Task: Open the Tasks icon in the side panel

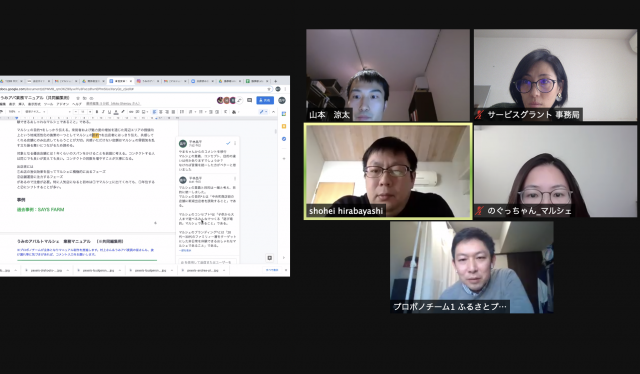Action: point(284,139)
